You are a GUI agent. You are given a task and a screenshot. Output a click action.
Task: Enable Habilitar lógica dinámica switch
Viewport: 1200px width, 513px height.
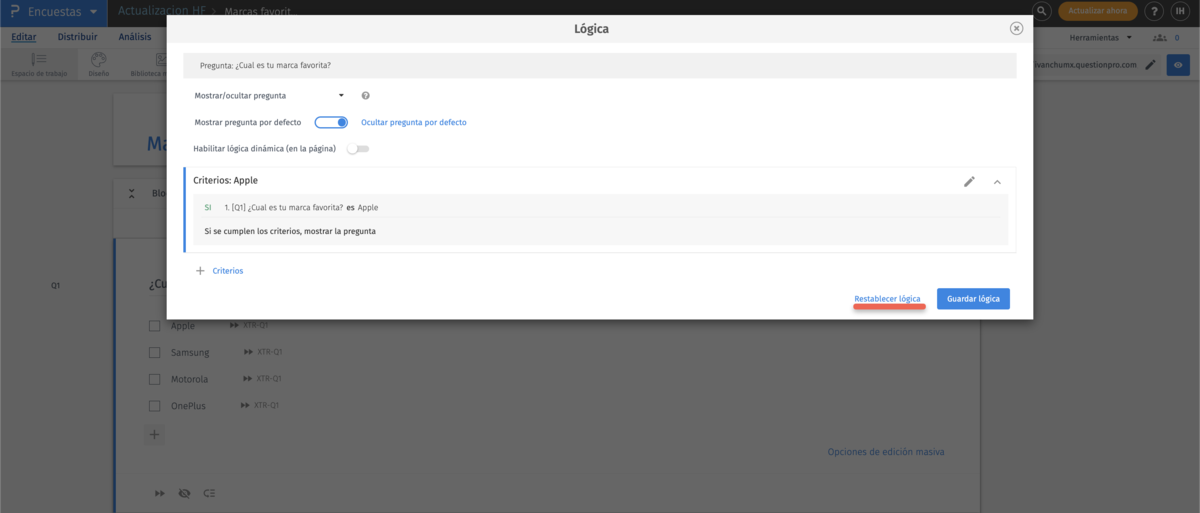(358, 149)
